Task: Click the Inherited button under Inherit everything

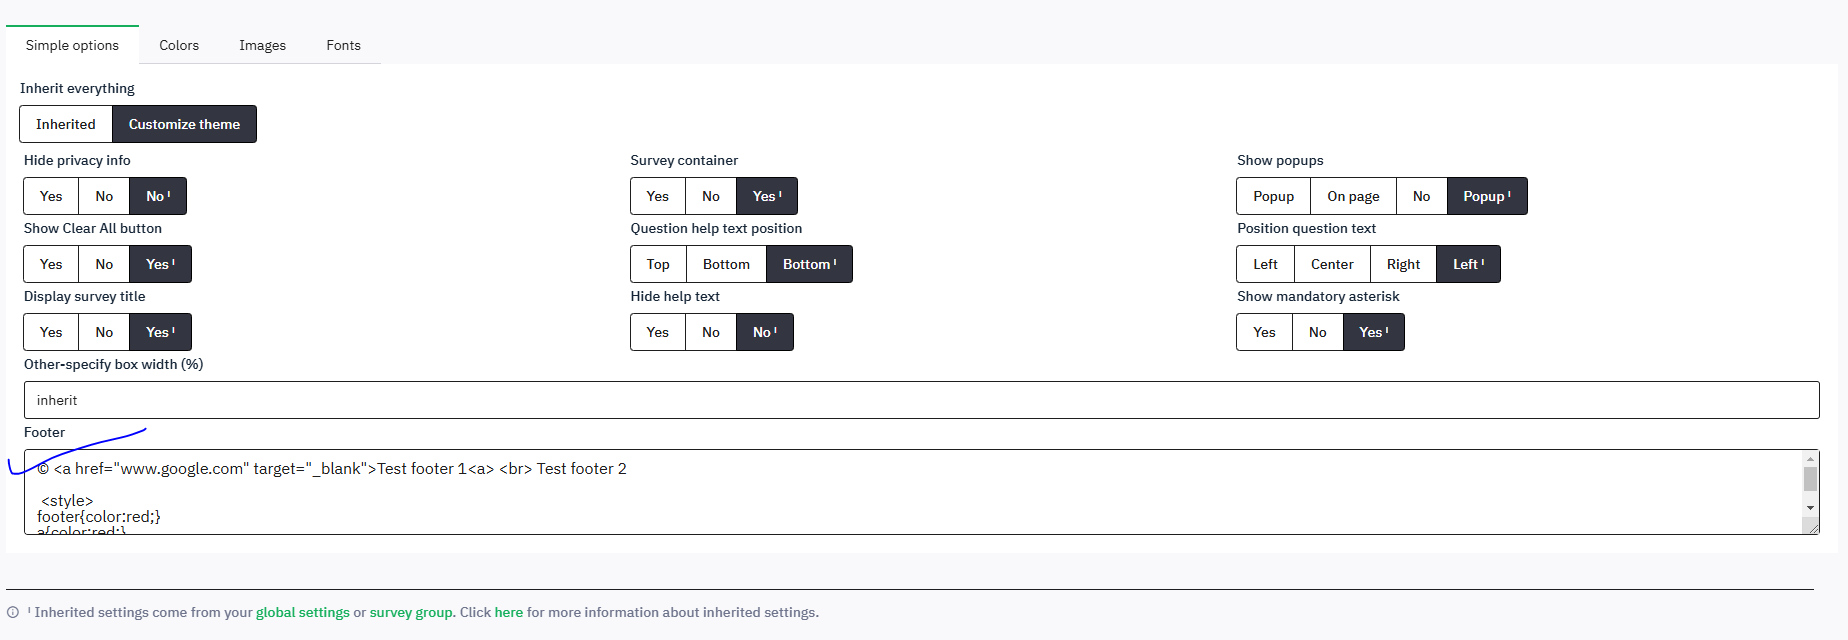Action: tap(66, 124)
